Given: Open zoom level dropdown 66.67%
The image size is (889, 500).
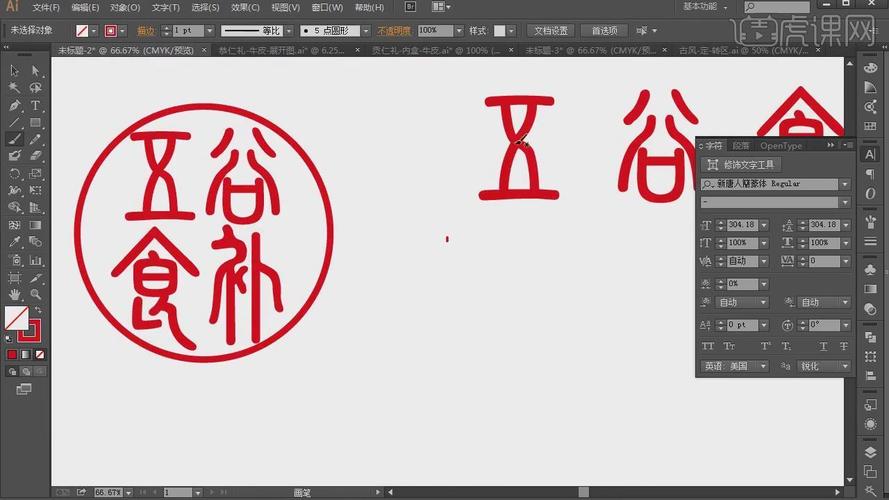Looking at the screenshot, I should coord(129,493).
